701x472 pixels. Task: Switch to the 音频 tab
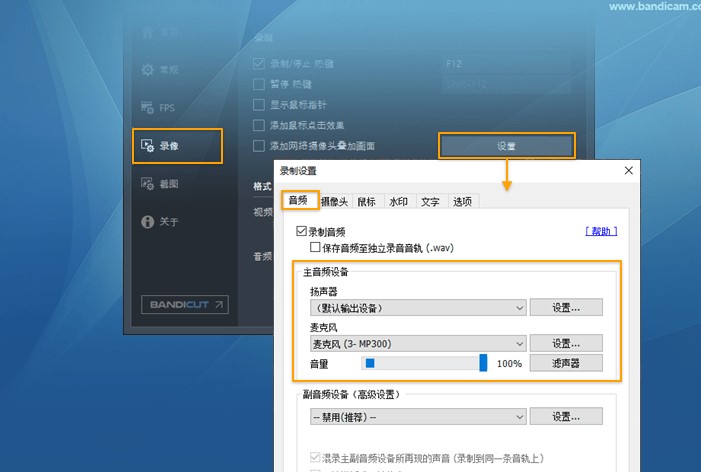click(300, 200)
